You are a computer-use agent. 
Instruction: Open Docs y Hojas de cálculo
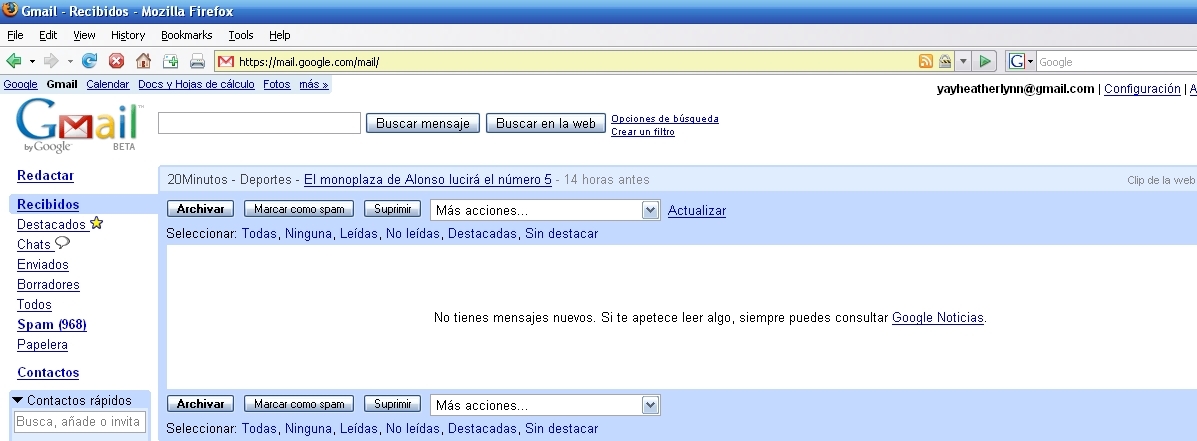click(x=196, y=85)
